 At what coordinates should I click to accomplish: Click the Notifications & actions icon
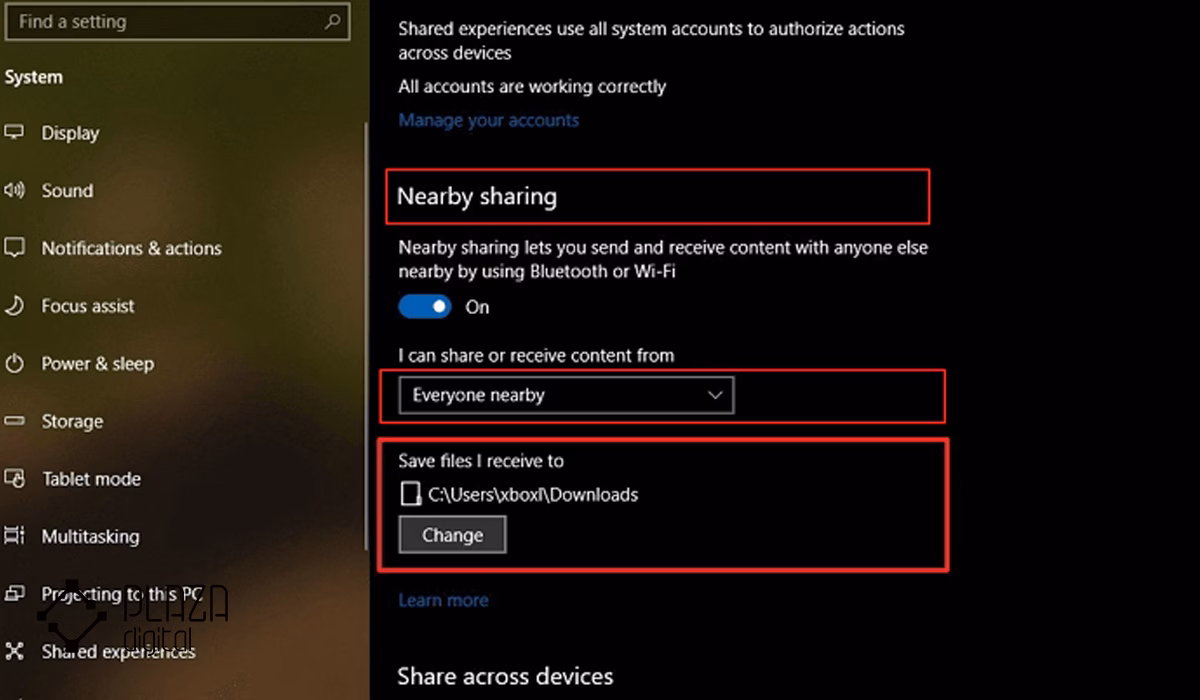coord(14,247)
